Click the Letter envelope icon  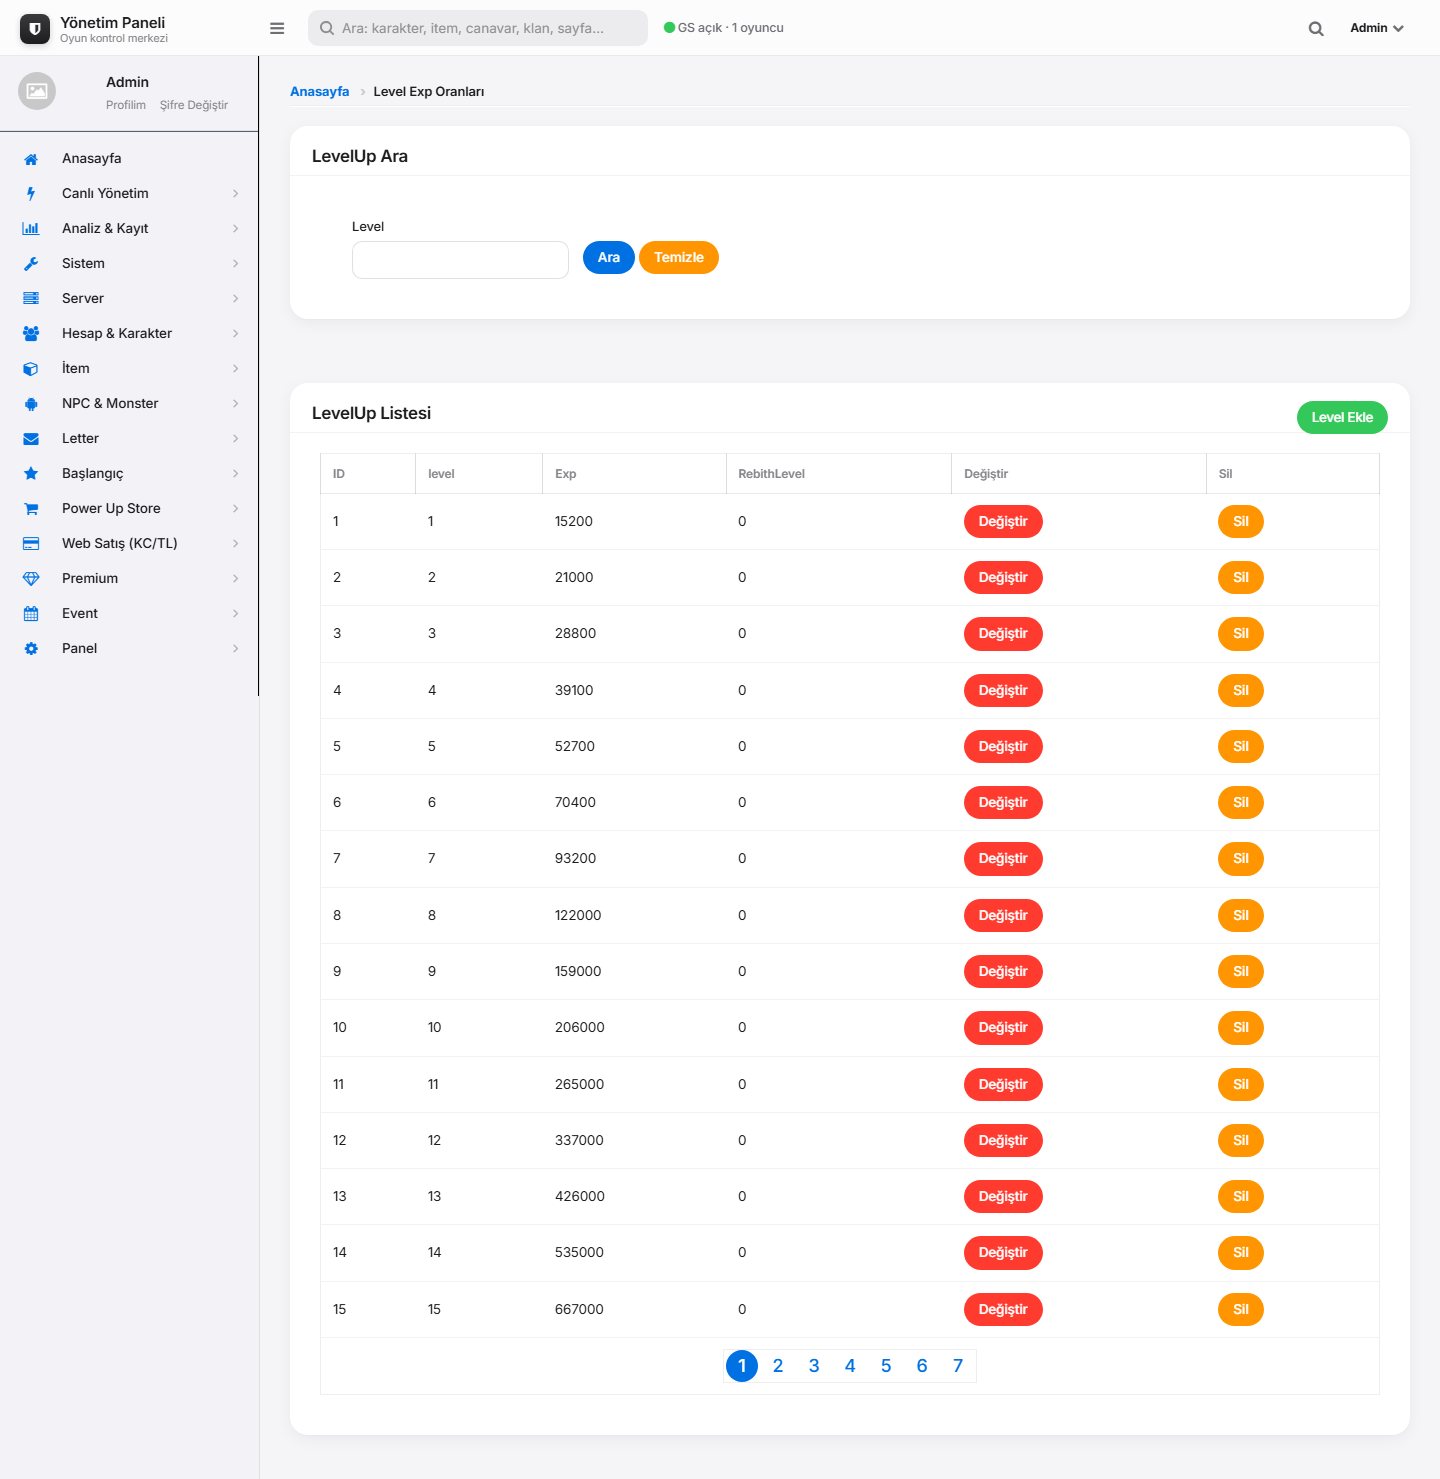[31, 439]
